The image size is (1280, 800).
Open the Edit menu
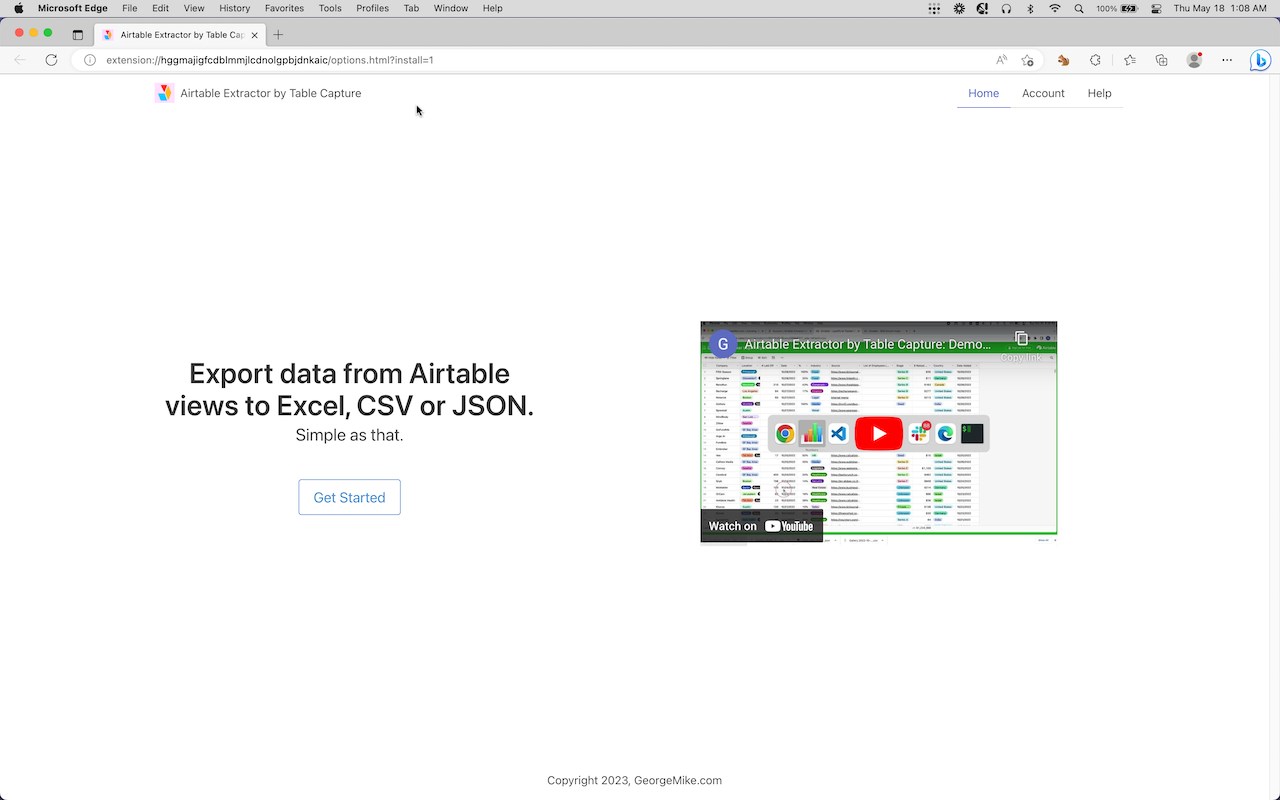160,8
